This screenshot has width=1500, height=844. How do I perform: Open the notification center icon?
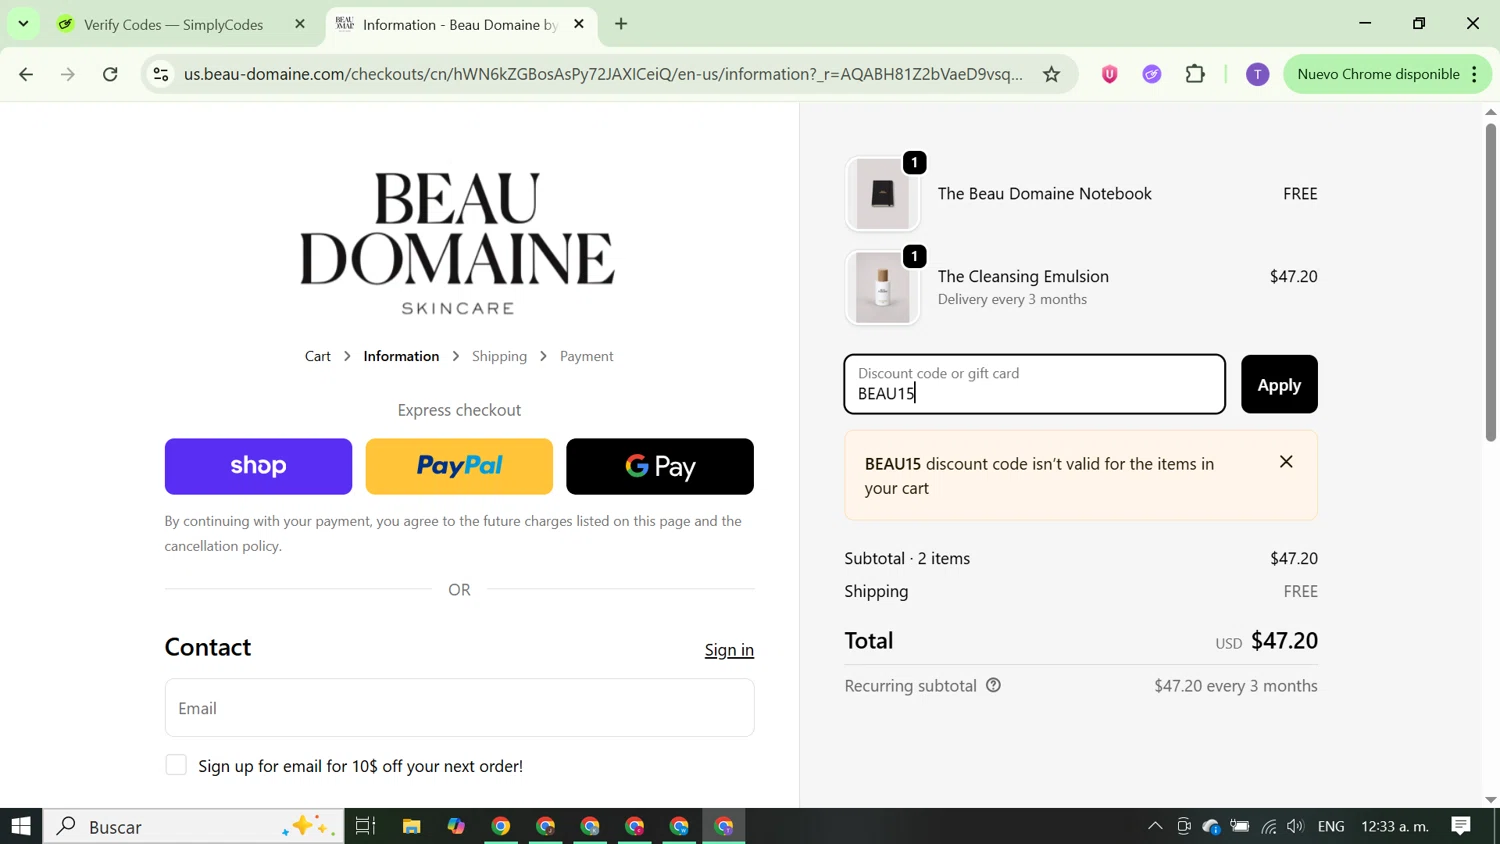(1461, 826)
